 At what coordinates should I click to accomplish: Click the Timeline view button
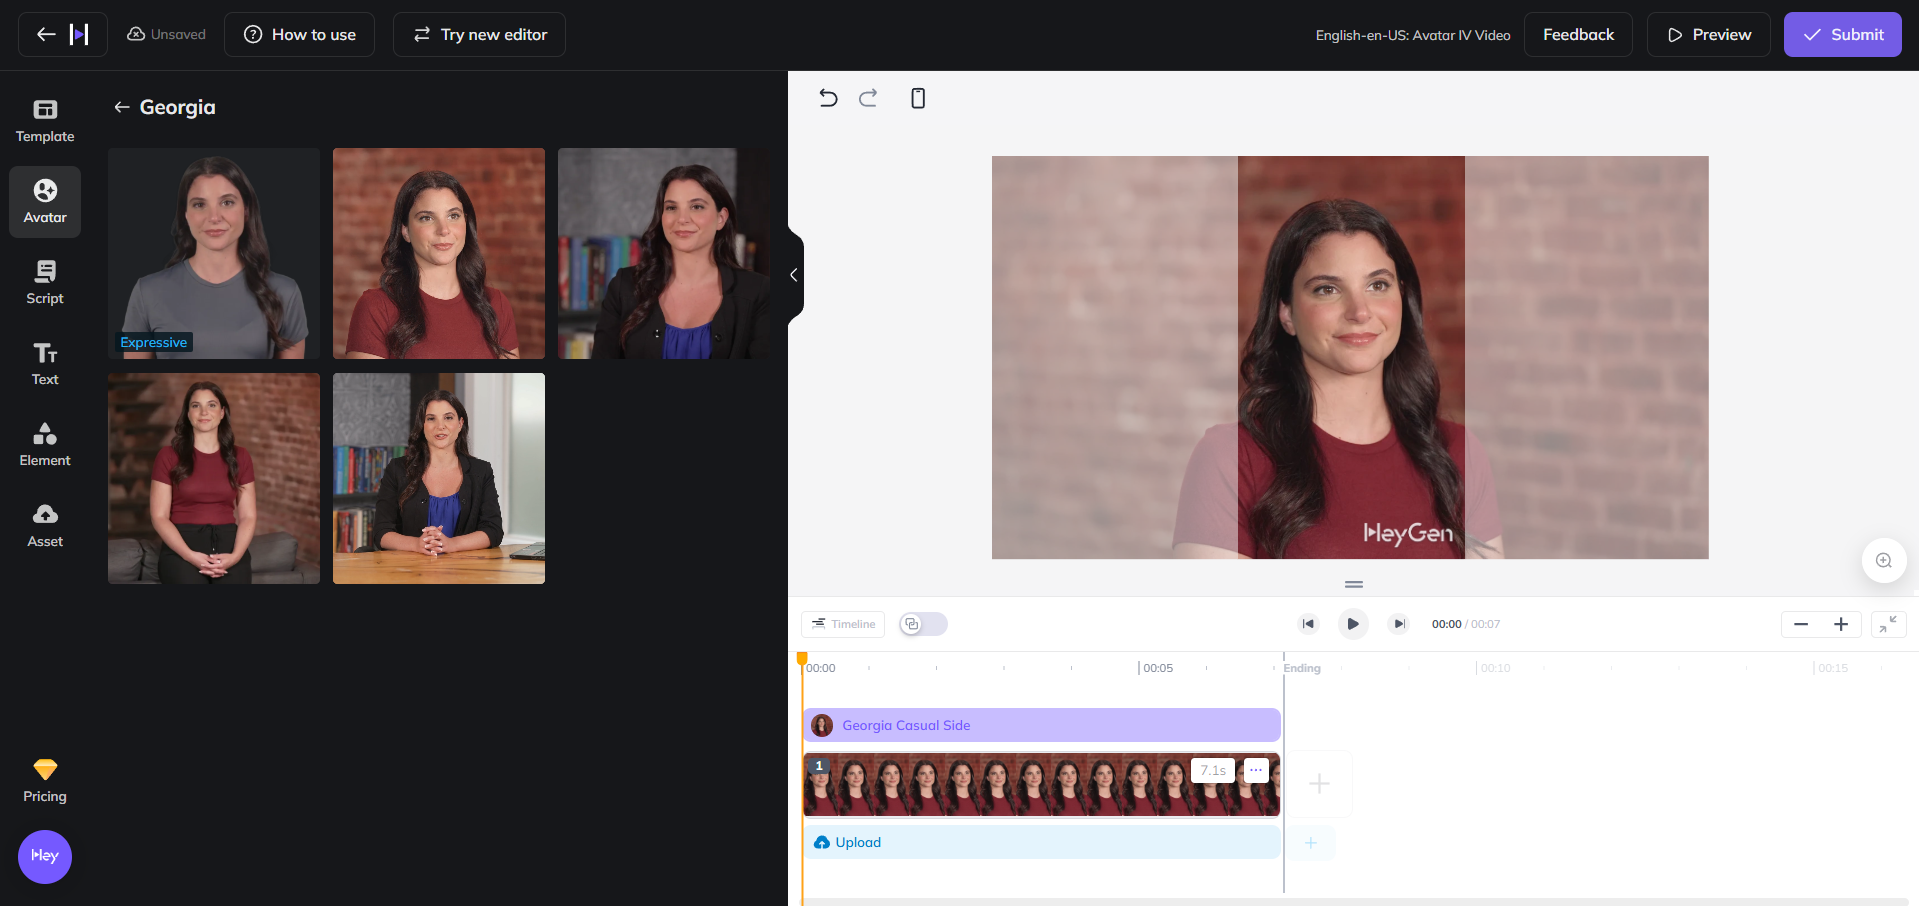pyautogui.click(x=843, y=624)
